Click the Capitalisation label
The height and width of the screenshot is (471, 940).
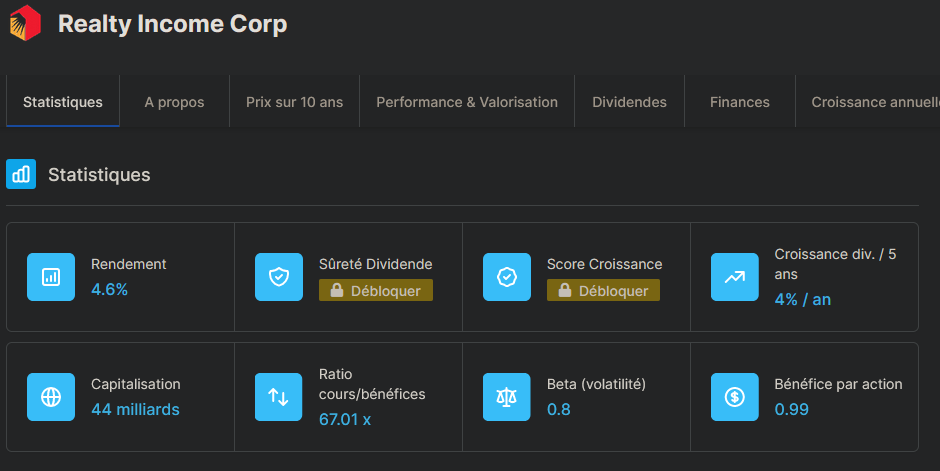coord(135,384)
